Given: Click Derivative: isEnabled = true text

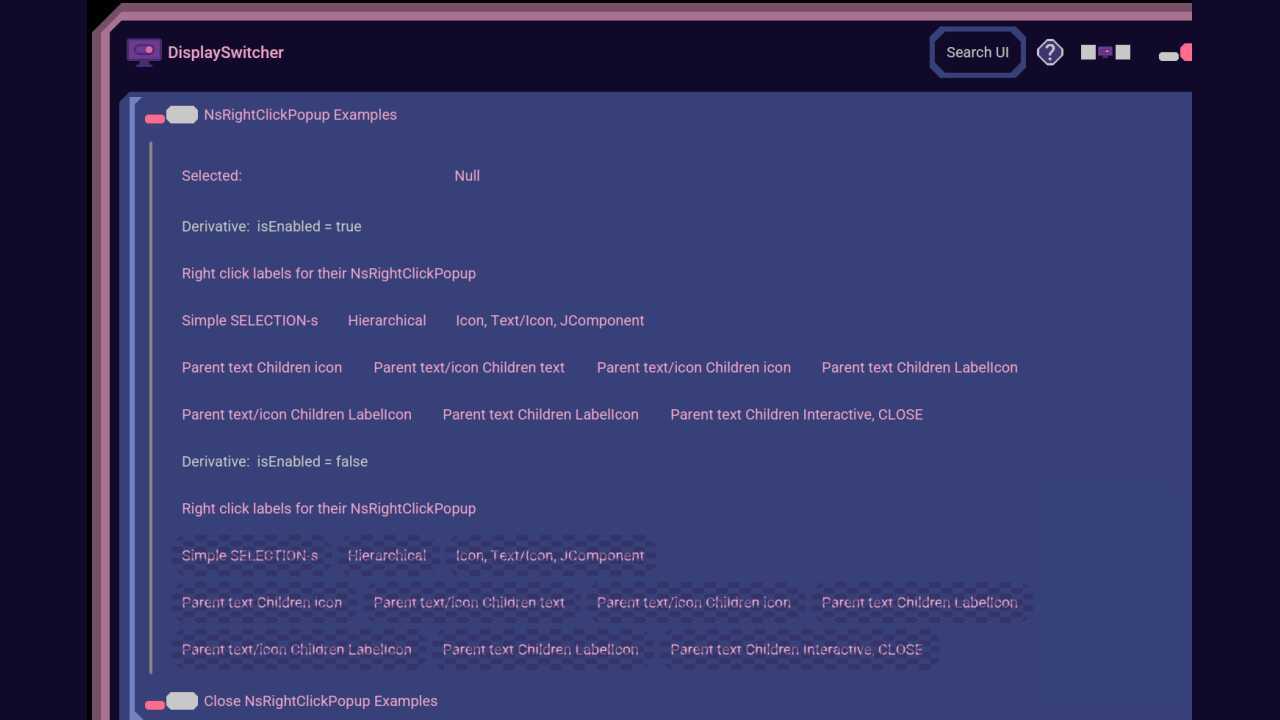Looking at the screenshot, I should (272, 227).
